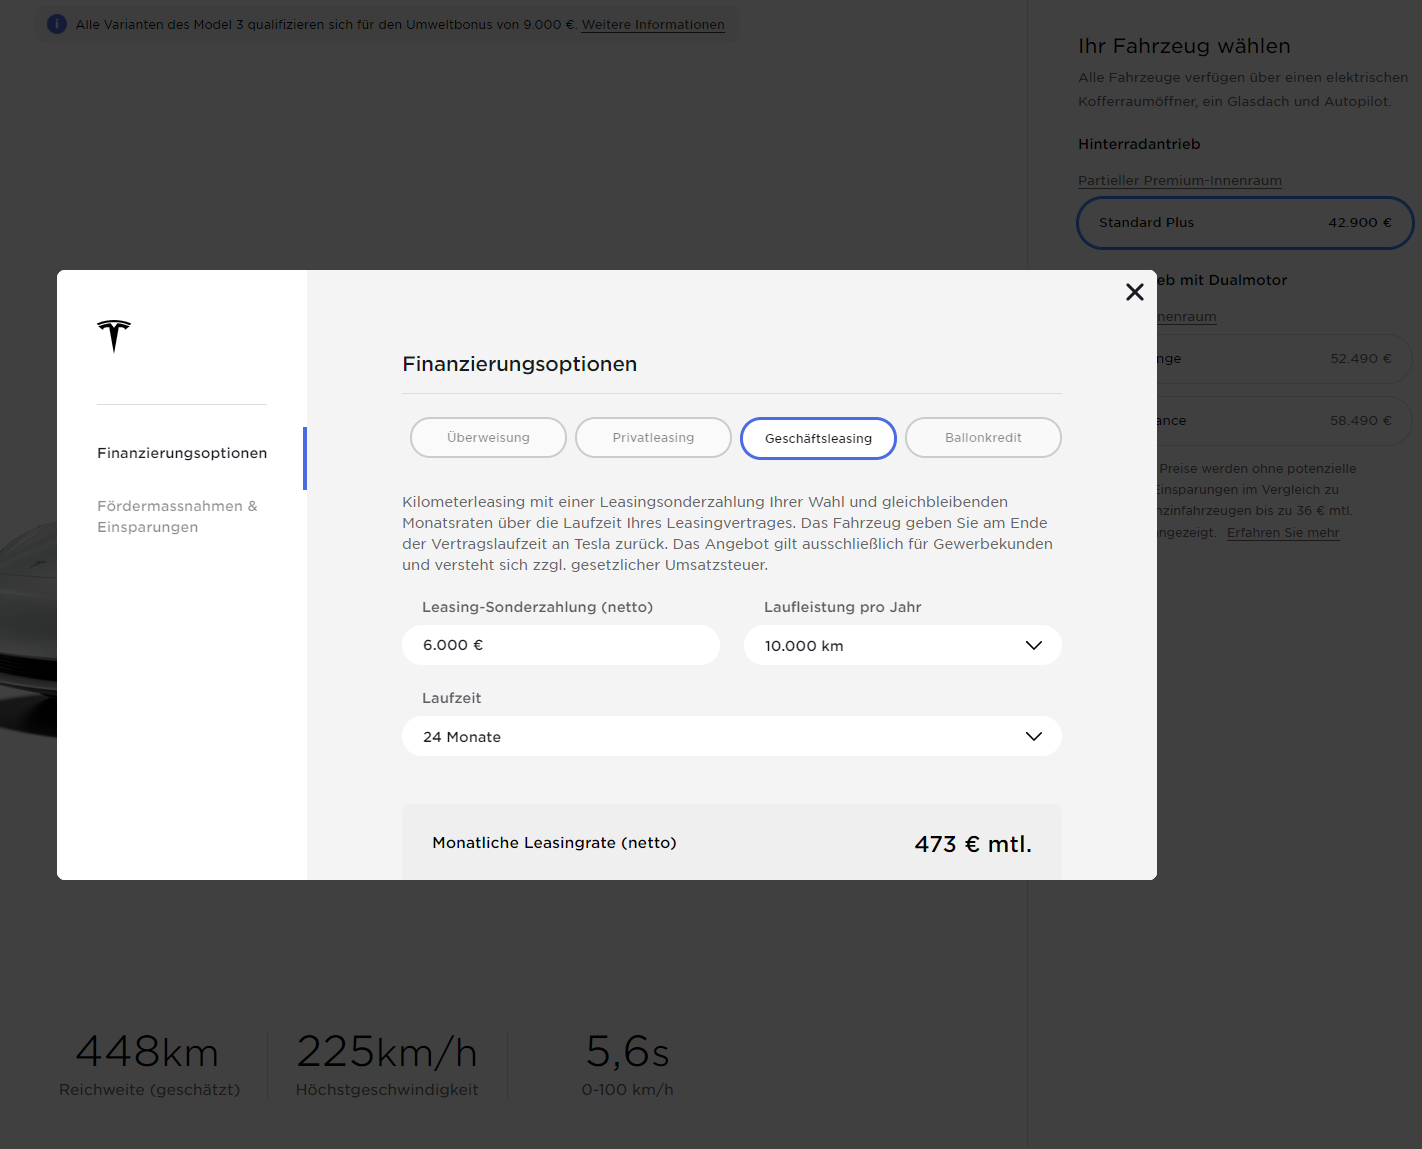This screenshot has width=1422, height=1149.
Task: Click the 5,6s acceleration value
Action: [627, 1052]
